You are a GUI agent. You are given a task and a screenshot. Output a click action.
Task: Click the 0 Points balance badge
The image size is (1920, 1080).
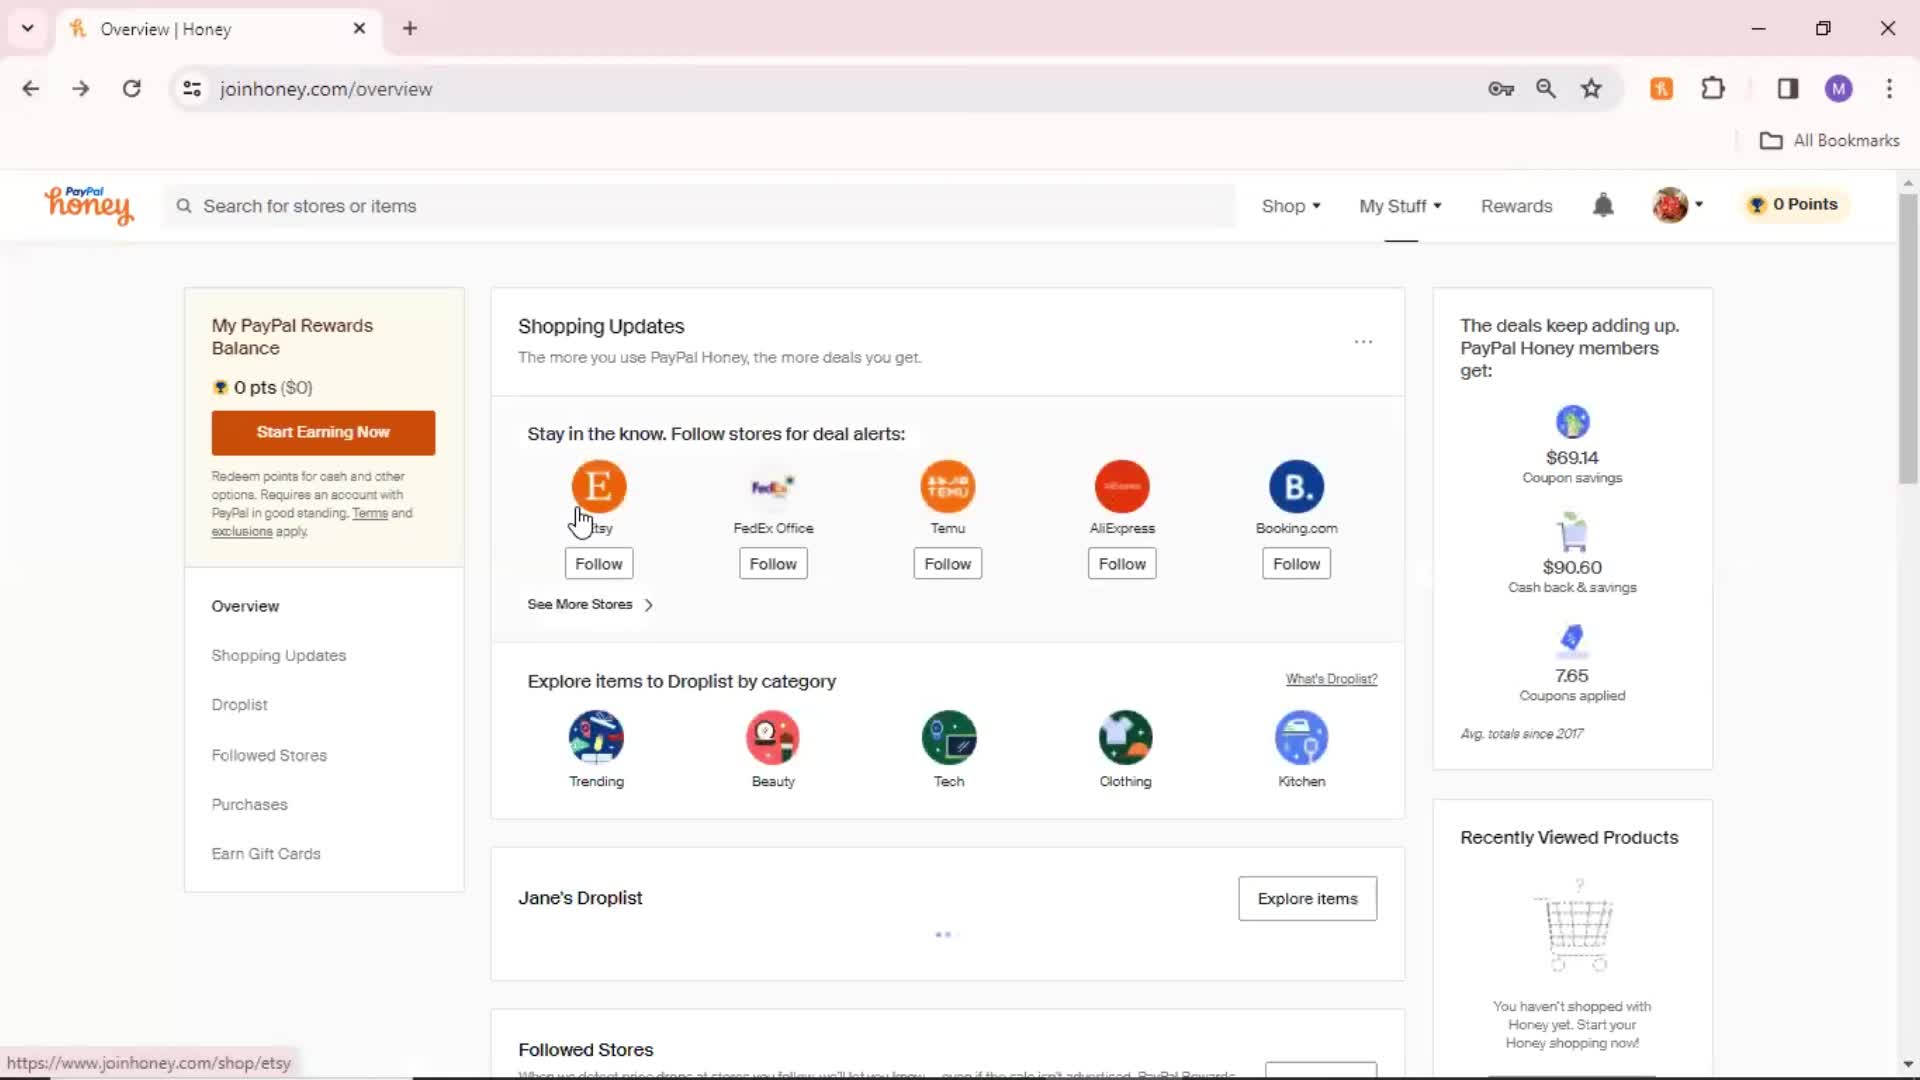pos(1794,205)
